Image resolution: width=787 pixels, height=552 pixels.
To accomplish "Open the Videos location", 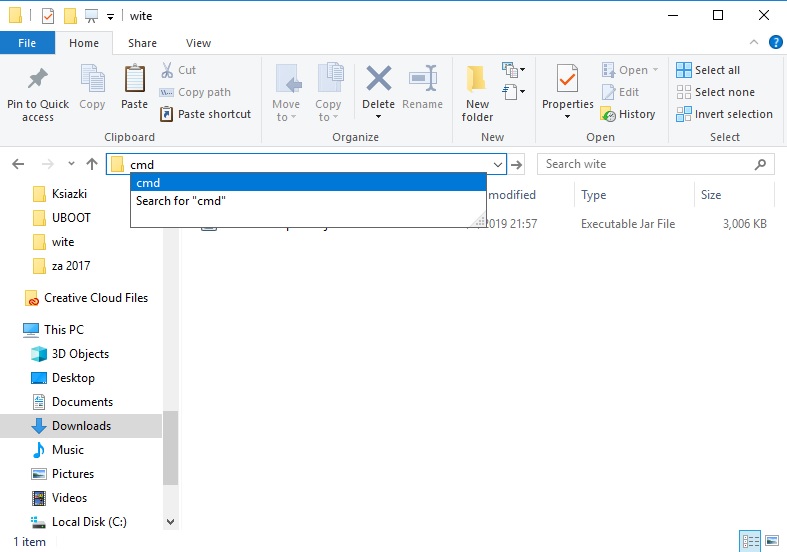I will [x=60, y=498].
